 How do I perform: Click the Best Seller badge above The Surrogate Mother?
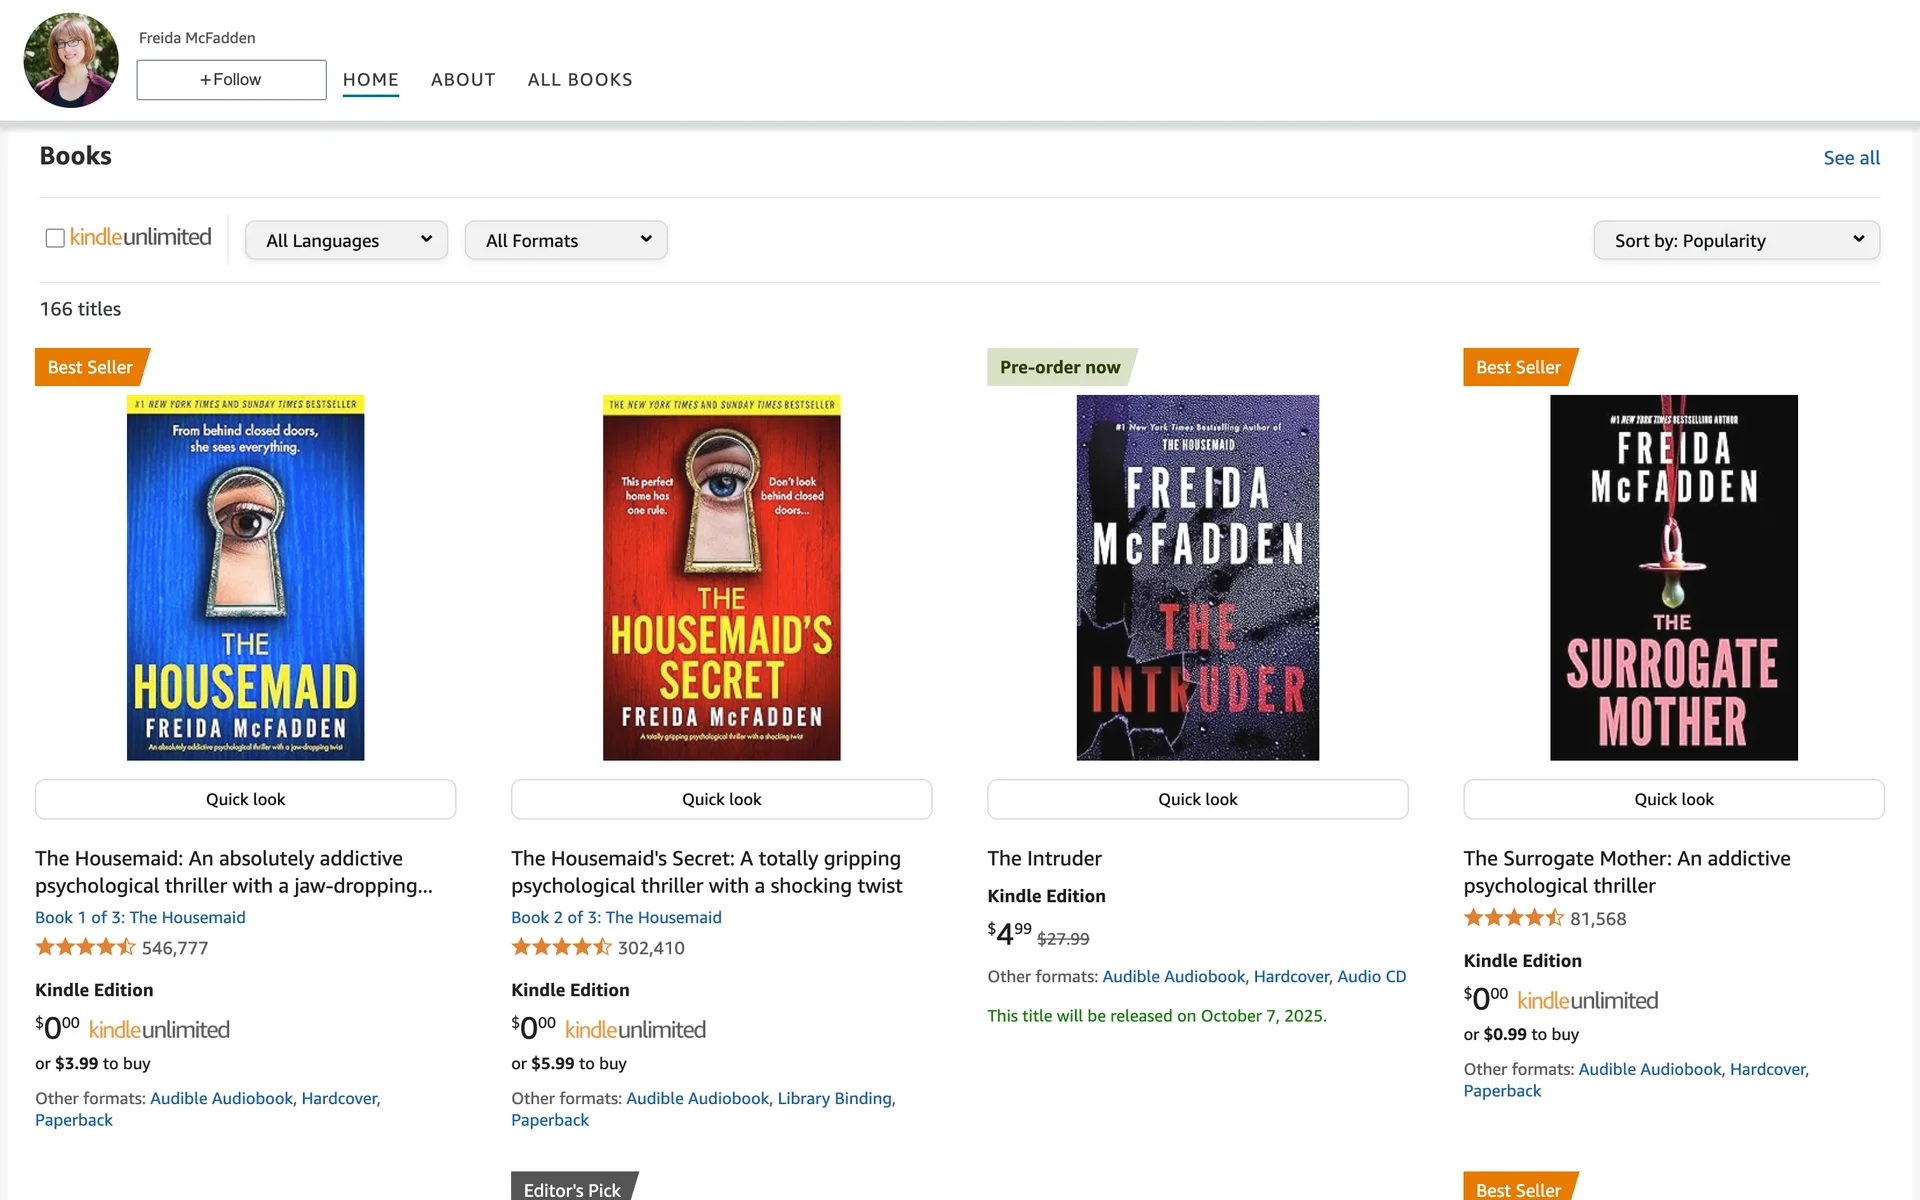coord(1518,367)
